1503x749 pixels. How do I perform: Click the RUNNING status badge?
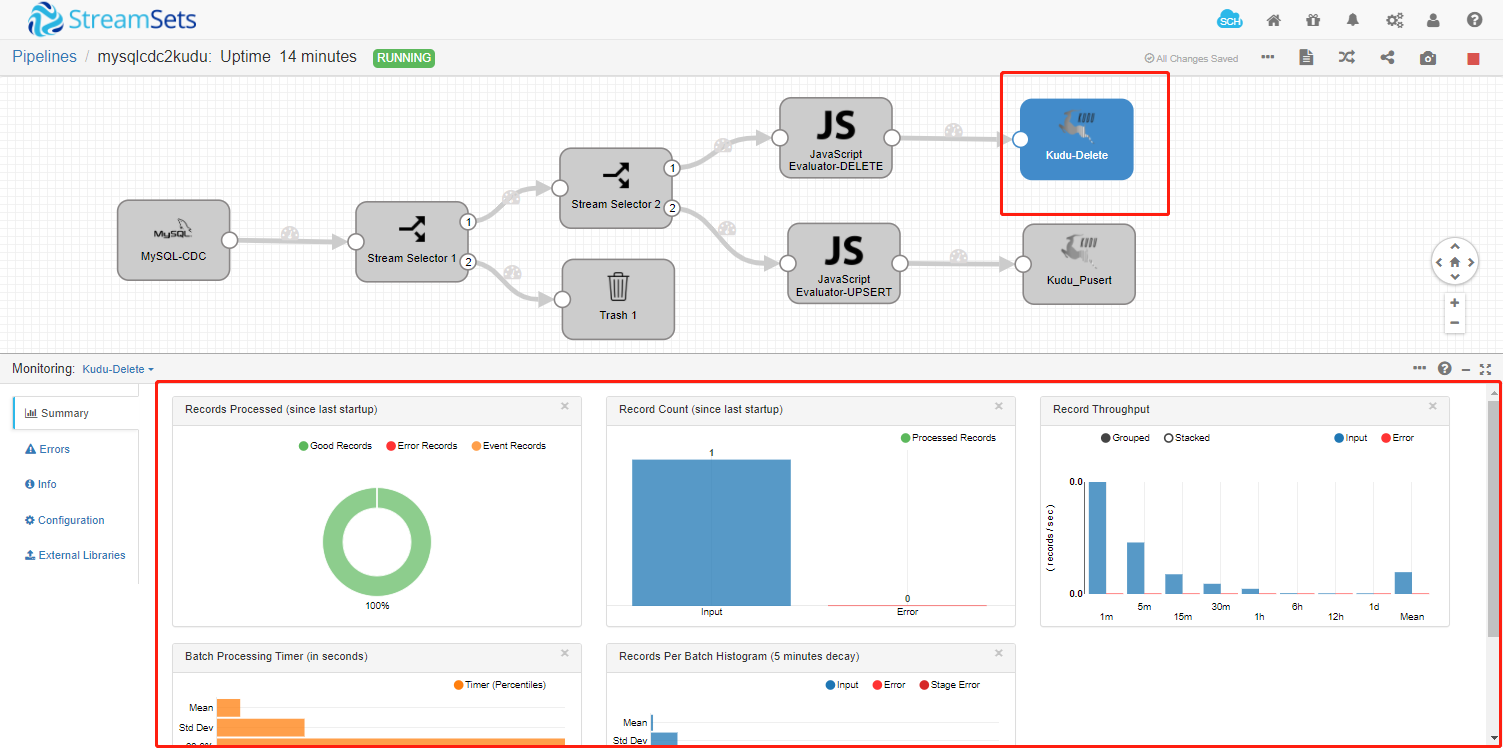[404, 58]
